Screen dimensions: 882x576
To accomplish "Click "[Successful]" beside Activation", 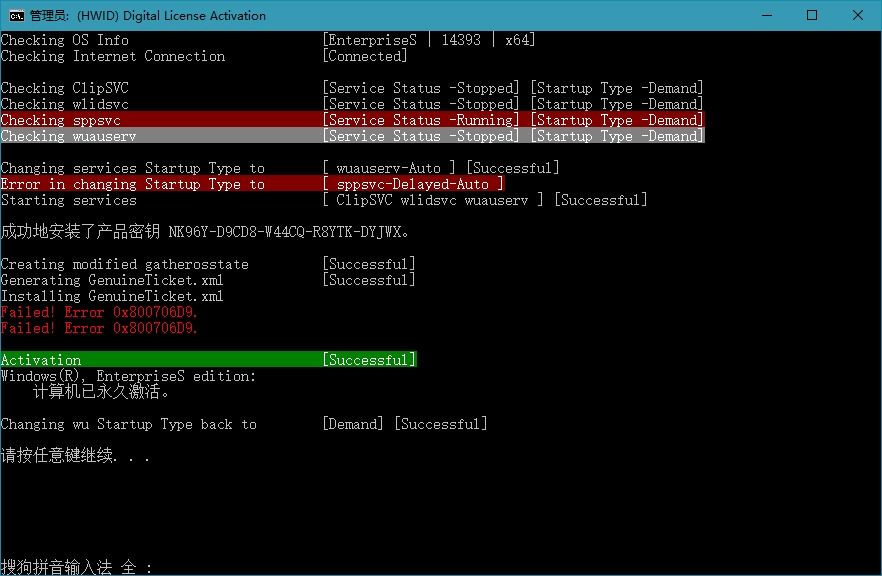I will coord(369,359).
